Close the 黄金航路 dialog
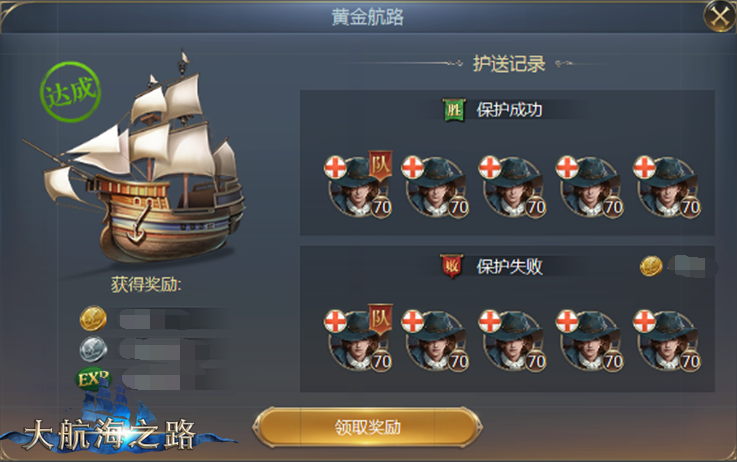This screenshot has width=737, height=462. click(x=718, y=17)
